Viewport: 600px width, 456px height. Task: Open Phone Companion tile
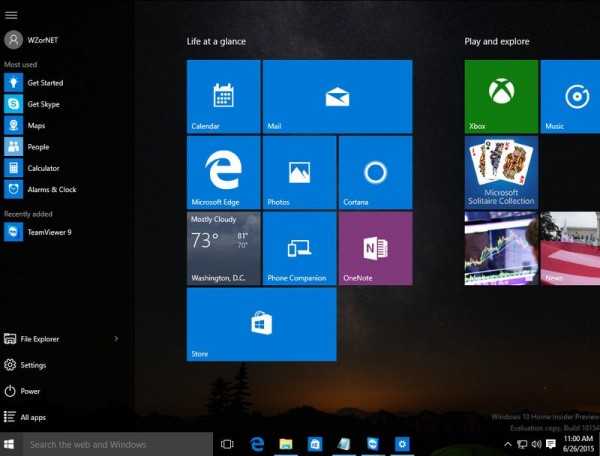[x=300, y=248]
